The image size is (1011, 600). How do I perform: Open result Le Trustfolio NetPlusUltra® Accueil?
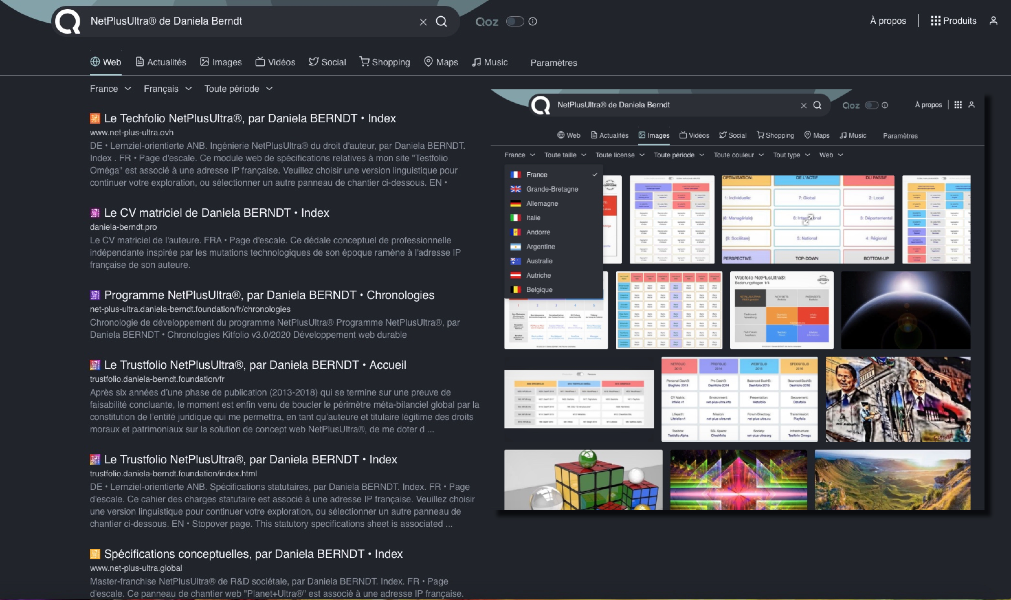[255, 365]
